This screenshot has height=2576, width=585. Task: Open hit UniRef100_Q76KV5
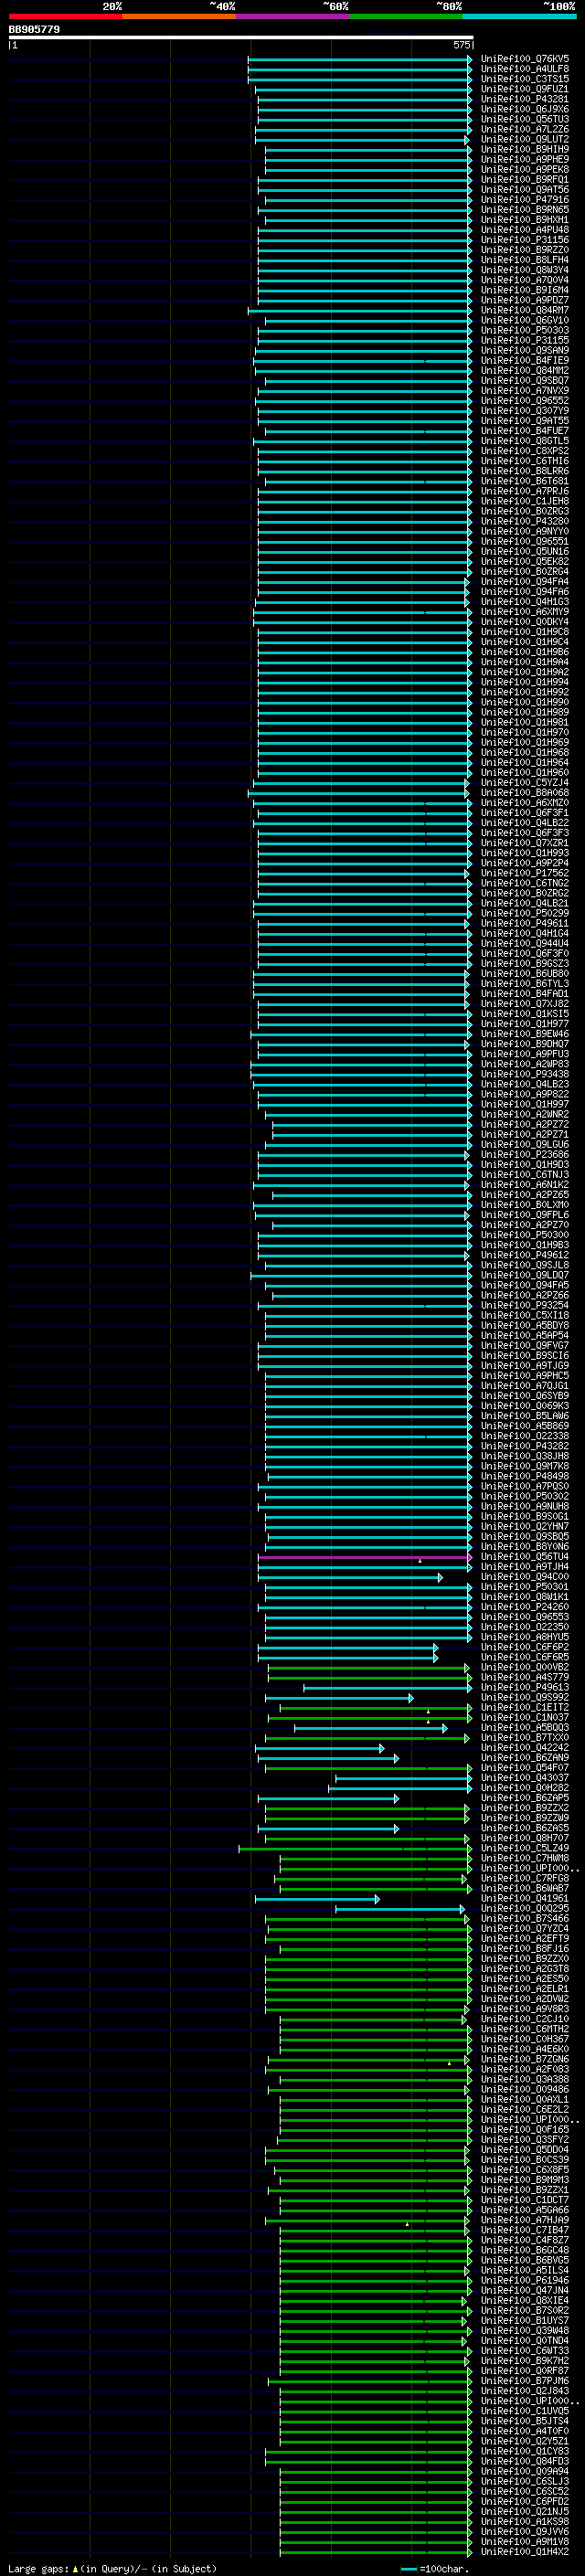(x=525, y=59)
